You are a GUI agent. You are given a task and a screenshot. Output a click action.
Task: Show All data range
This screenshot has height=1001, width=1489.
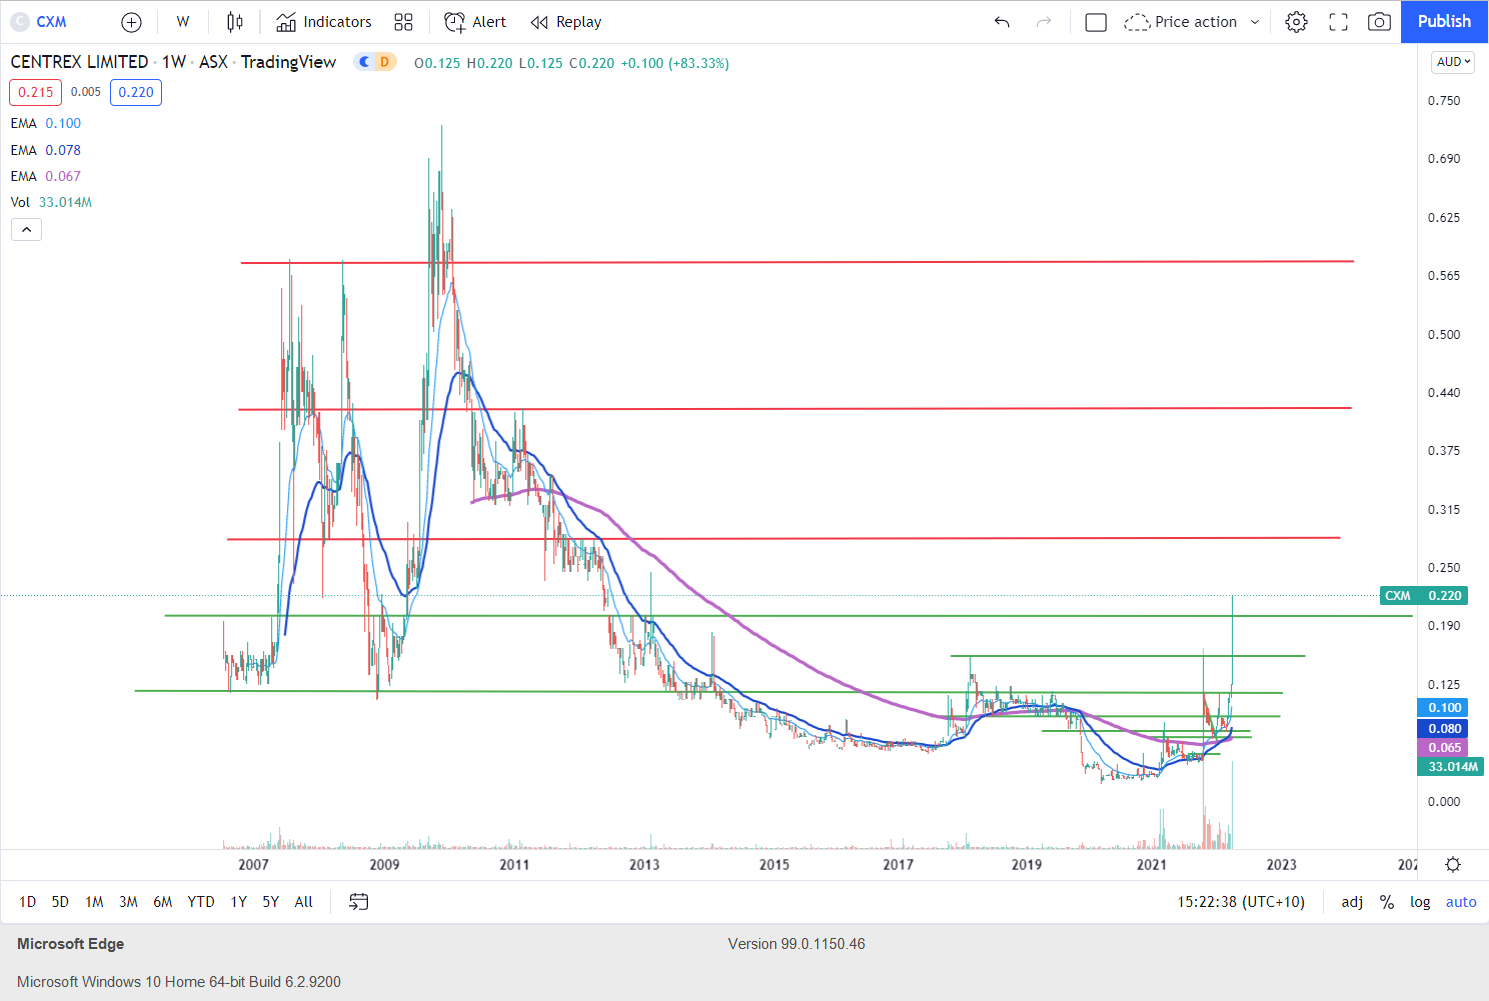[x=304, y=902]
